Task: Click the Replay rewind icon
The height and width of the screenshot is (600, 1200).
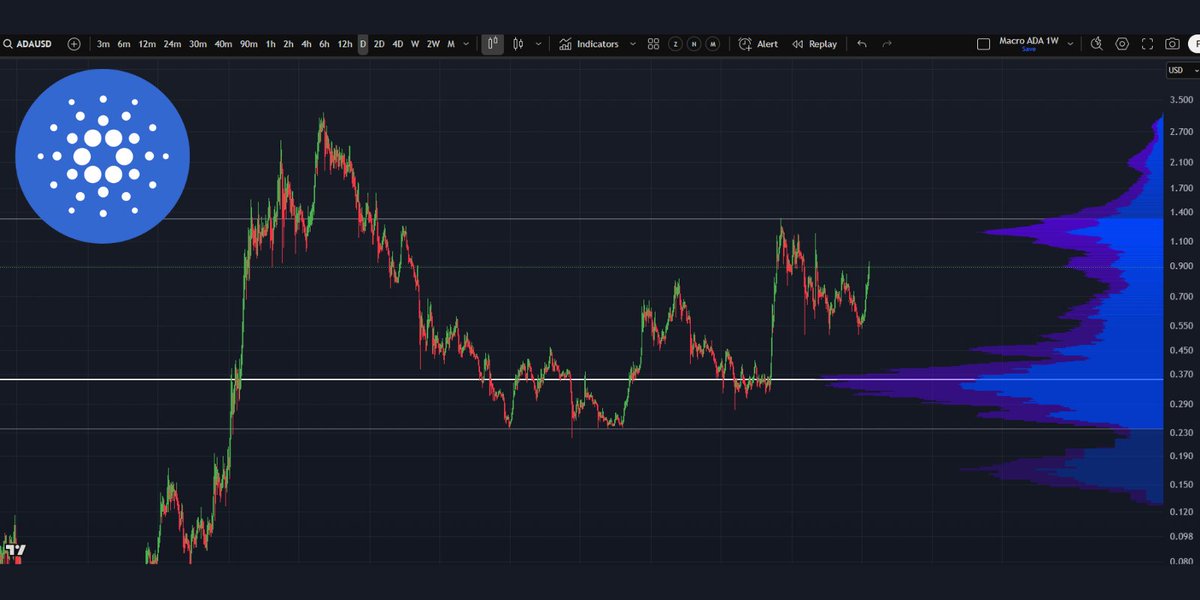Action: coord(798,44)
